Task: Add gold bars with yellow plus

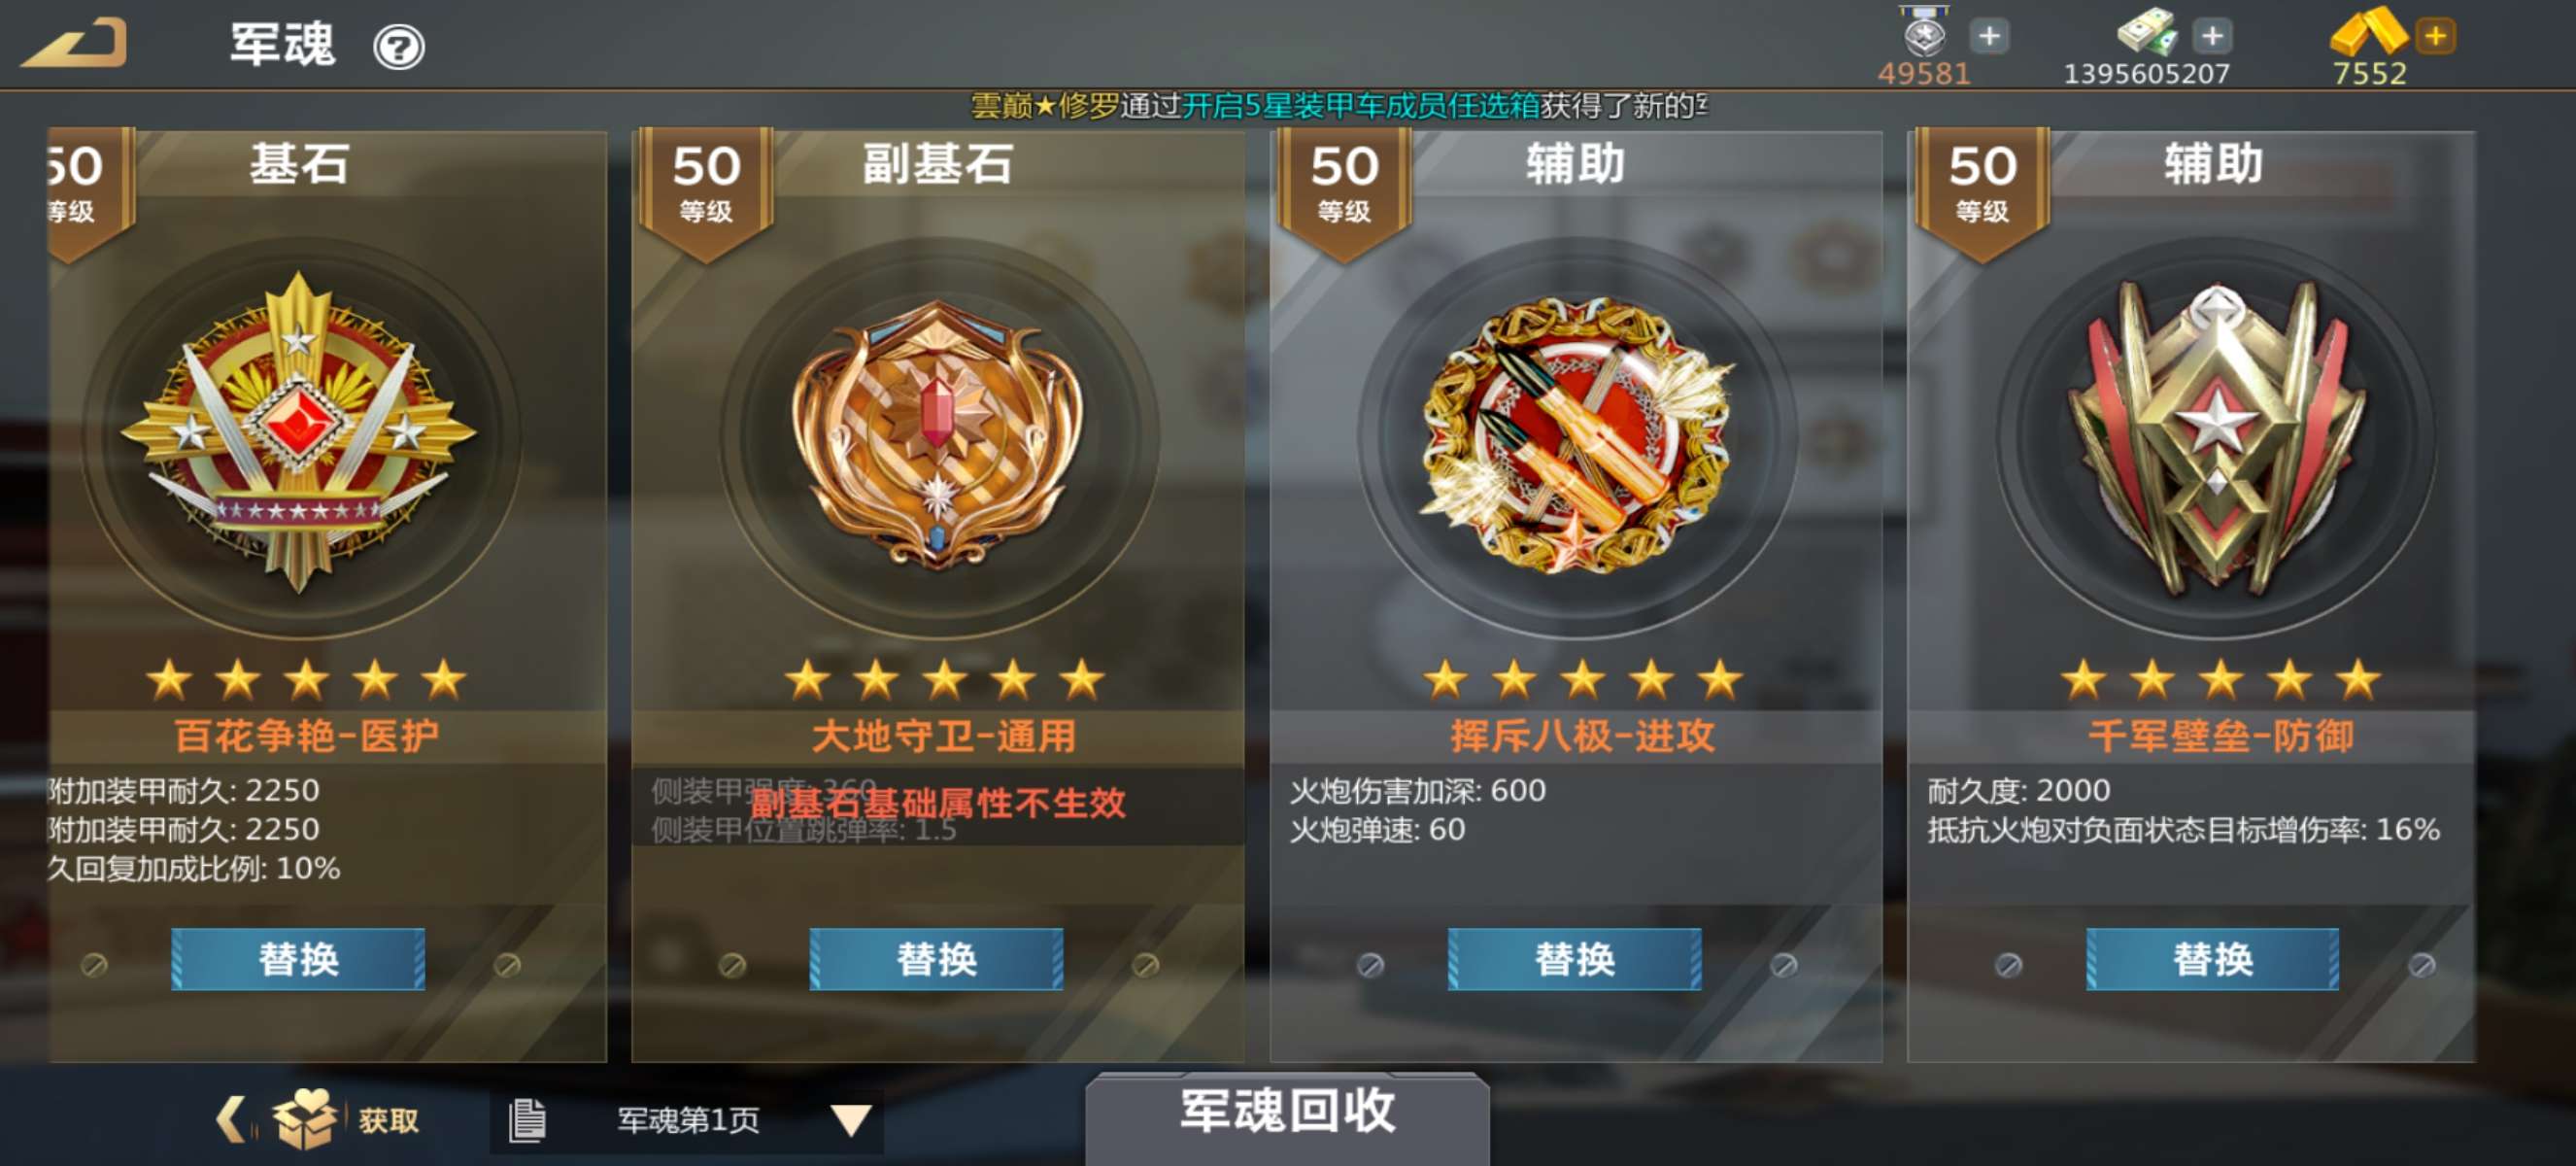Action: click(2436, 37)
